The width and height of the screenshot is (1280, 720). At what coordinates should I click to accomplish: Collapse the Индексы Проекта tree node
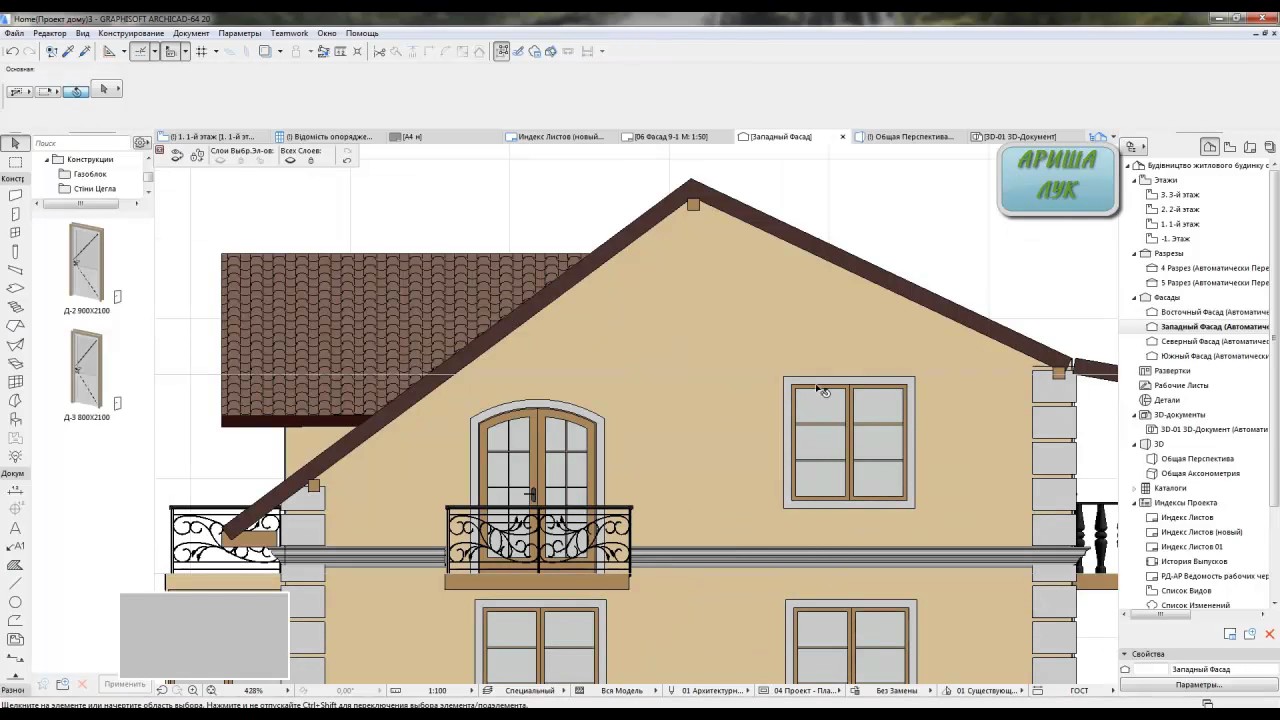click(x=1135, y=503)
